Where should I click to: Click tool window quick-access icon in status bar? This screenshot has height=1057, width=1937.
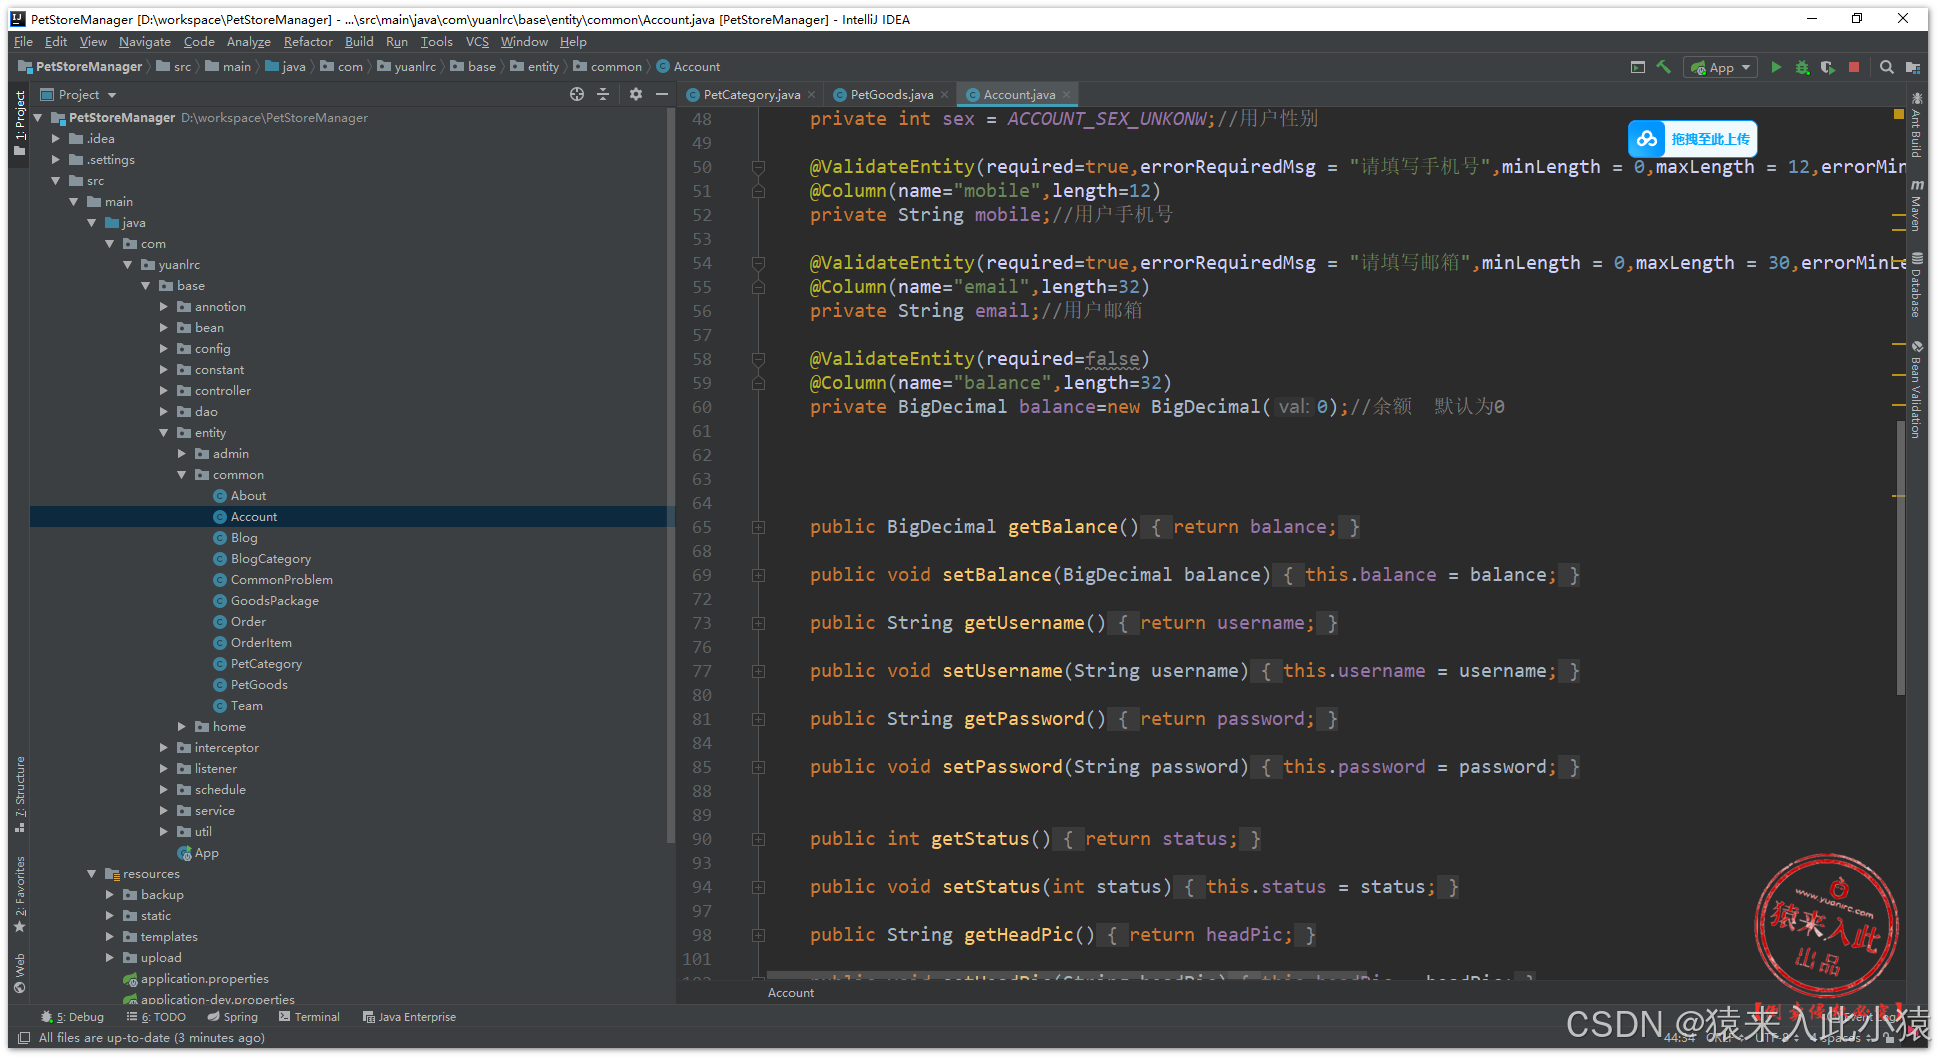(24, 1038)
